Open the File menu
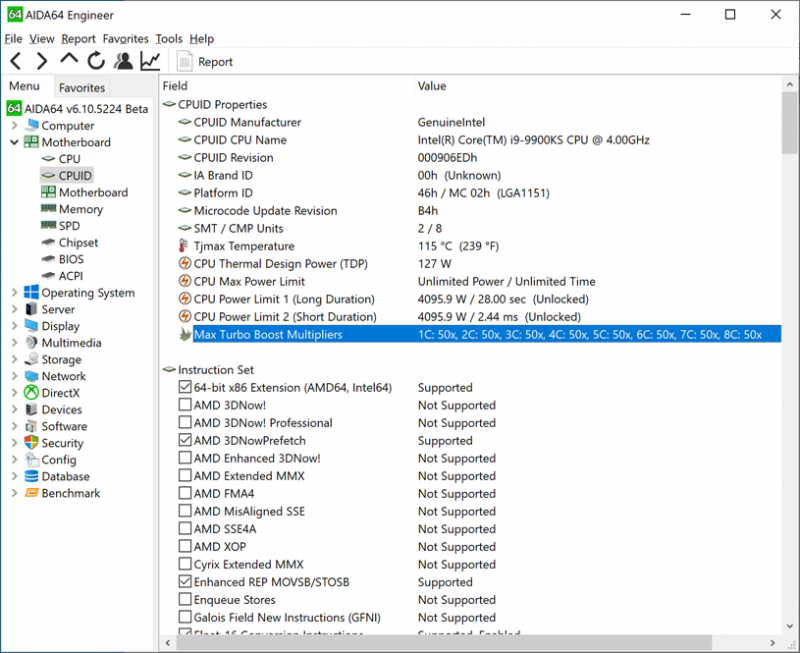 point(13,39)
